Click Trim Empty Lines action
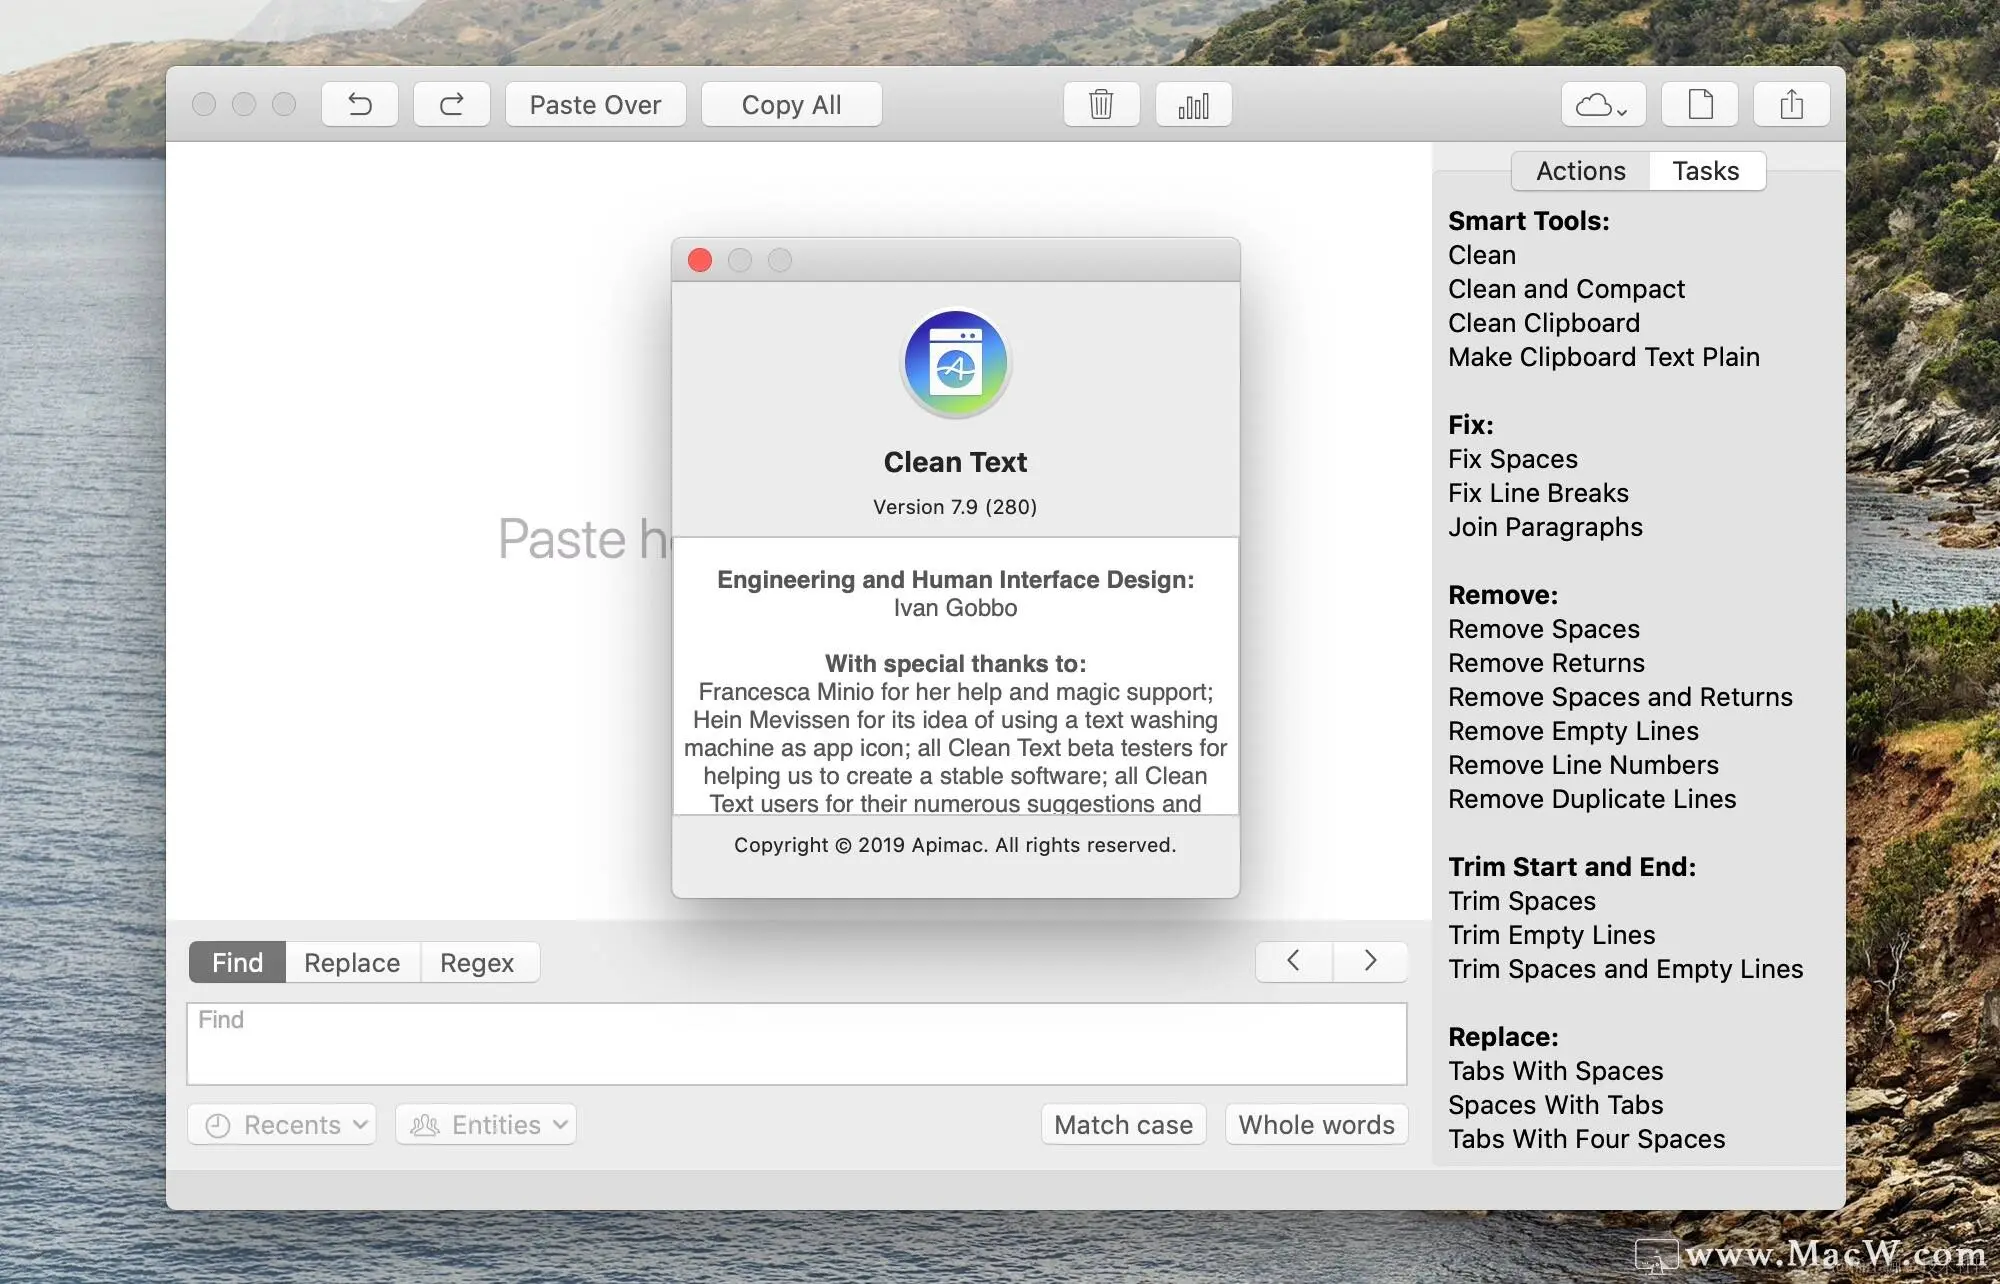2000x1284 pixels. click(1552, 935)
